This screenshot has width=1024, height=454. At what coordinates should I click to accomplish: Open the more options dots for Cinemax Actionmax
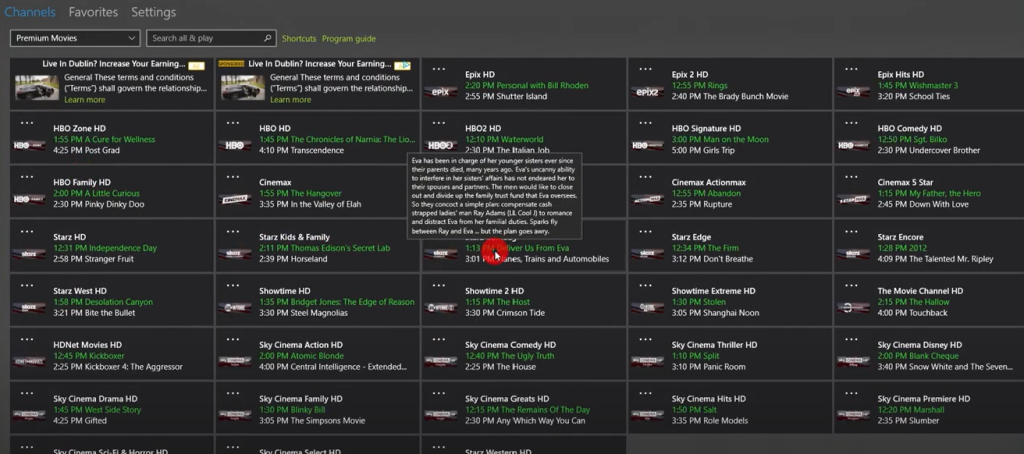coord(645,177)
